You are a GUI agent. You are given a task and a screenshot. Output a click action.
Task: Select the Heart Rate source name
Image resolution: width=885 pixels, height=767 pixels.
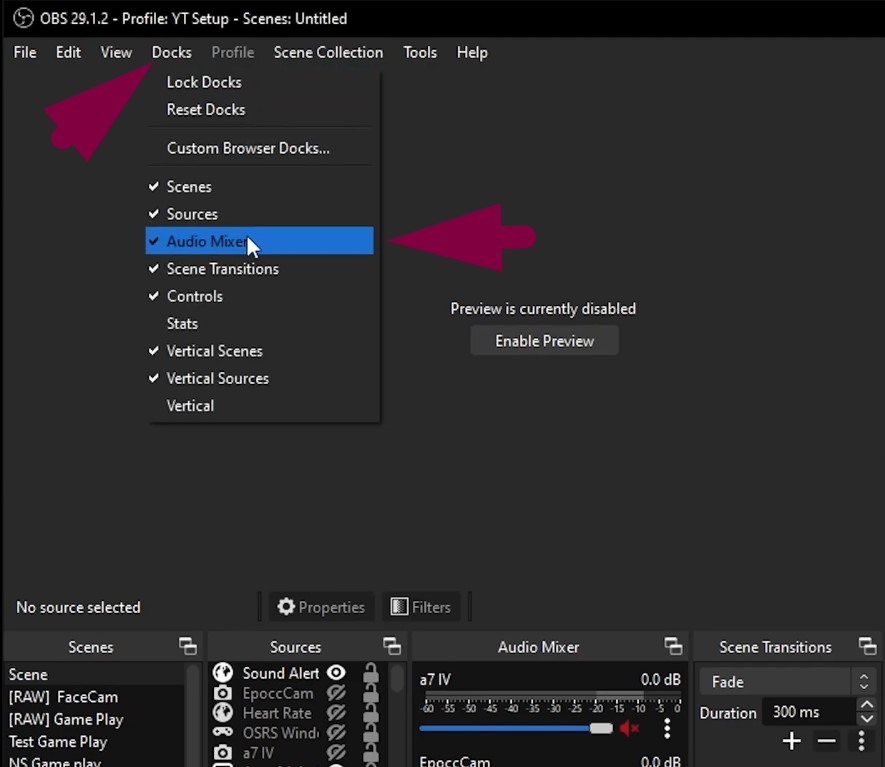[277, 713]
